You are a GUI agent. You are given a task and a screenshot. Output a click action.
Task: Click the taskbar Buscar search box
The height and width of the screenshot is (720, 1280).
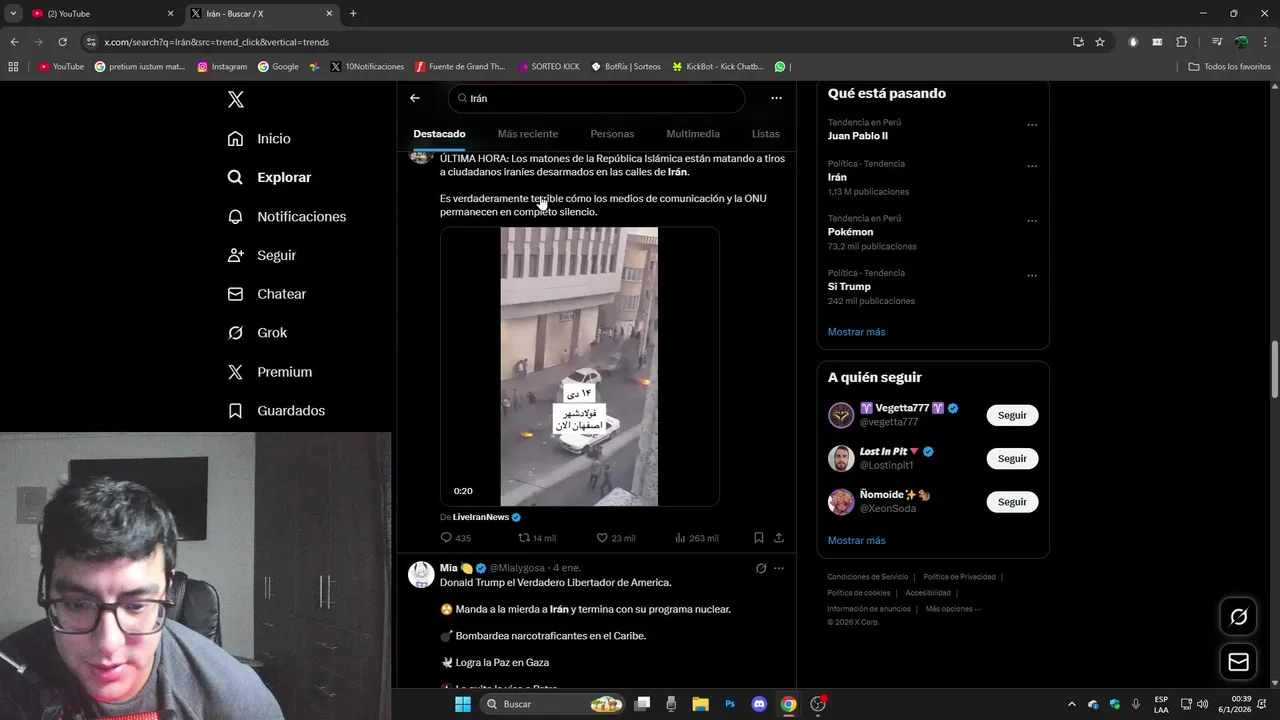coord(554,704)
